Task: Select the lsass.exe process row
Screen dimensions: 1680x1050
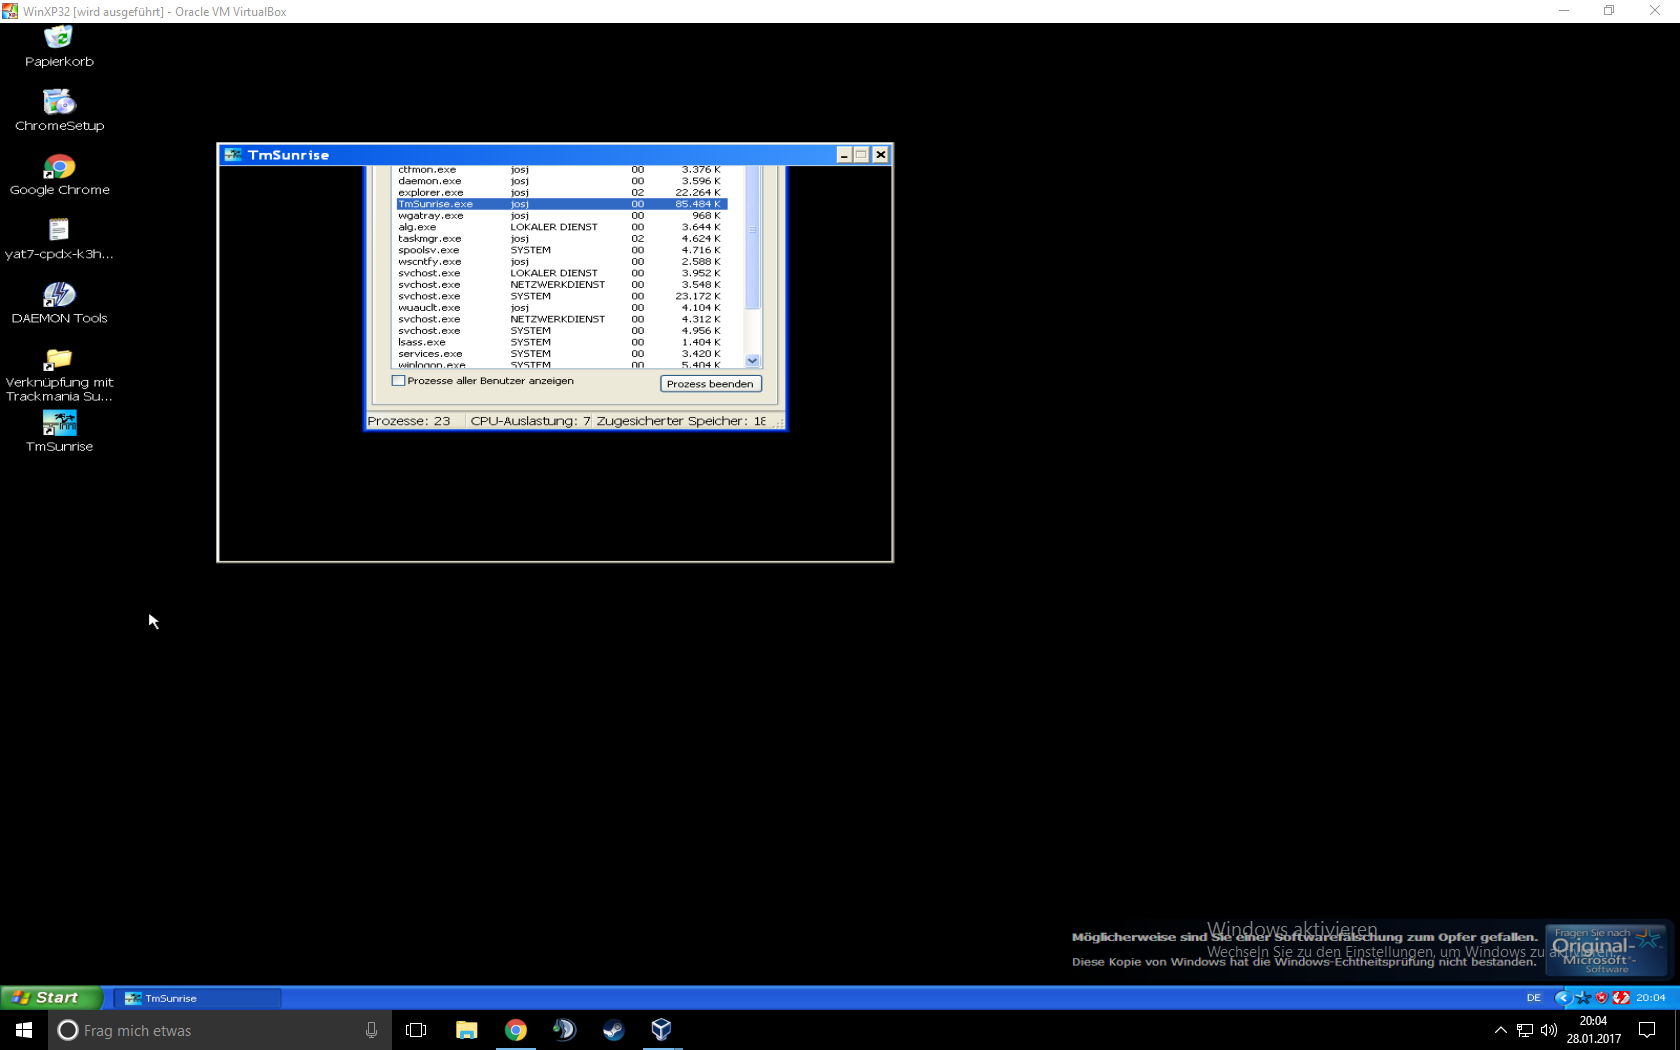Action: [561, 342]
